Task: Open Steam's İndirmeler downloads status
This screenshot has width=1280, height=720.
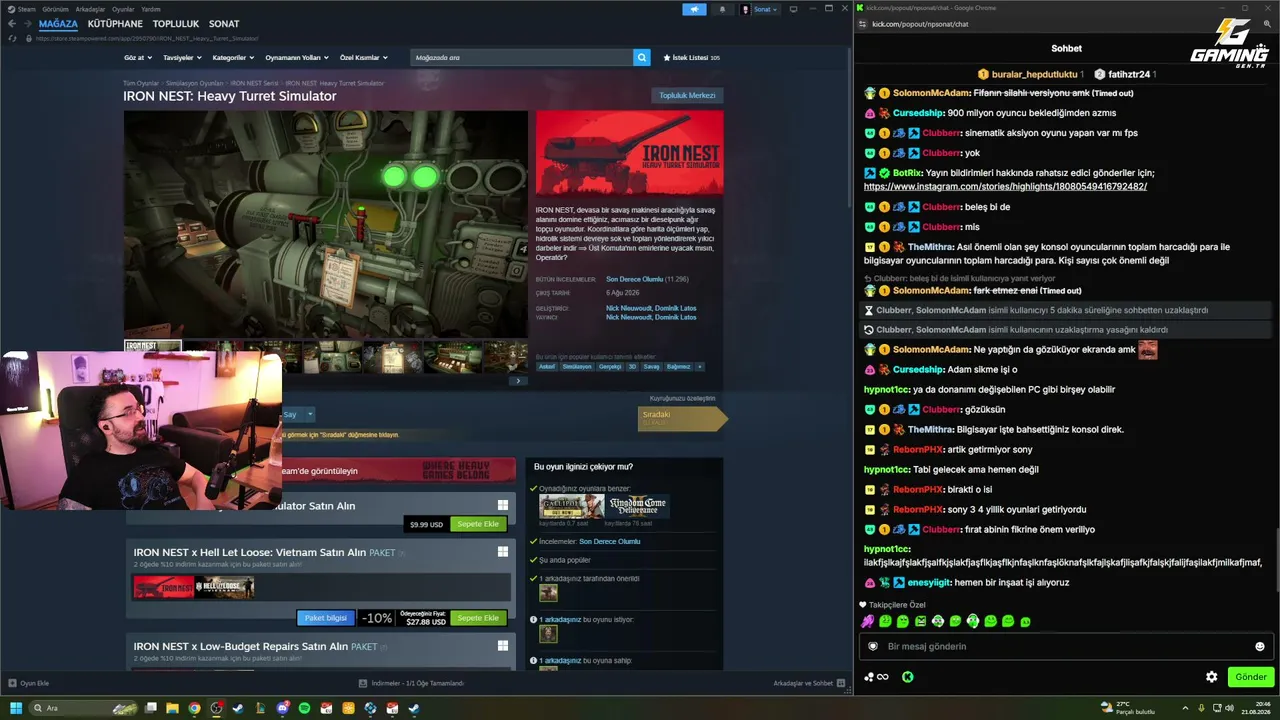Action: coord(411,683)
